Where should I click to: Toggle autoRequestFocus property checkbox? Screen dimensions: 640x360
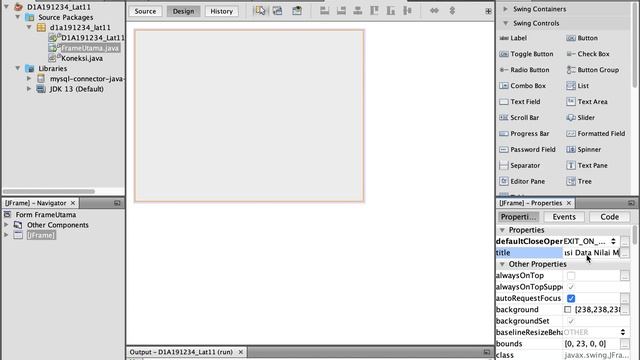[571, 298]
